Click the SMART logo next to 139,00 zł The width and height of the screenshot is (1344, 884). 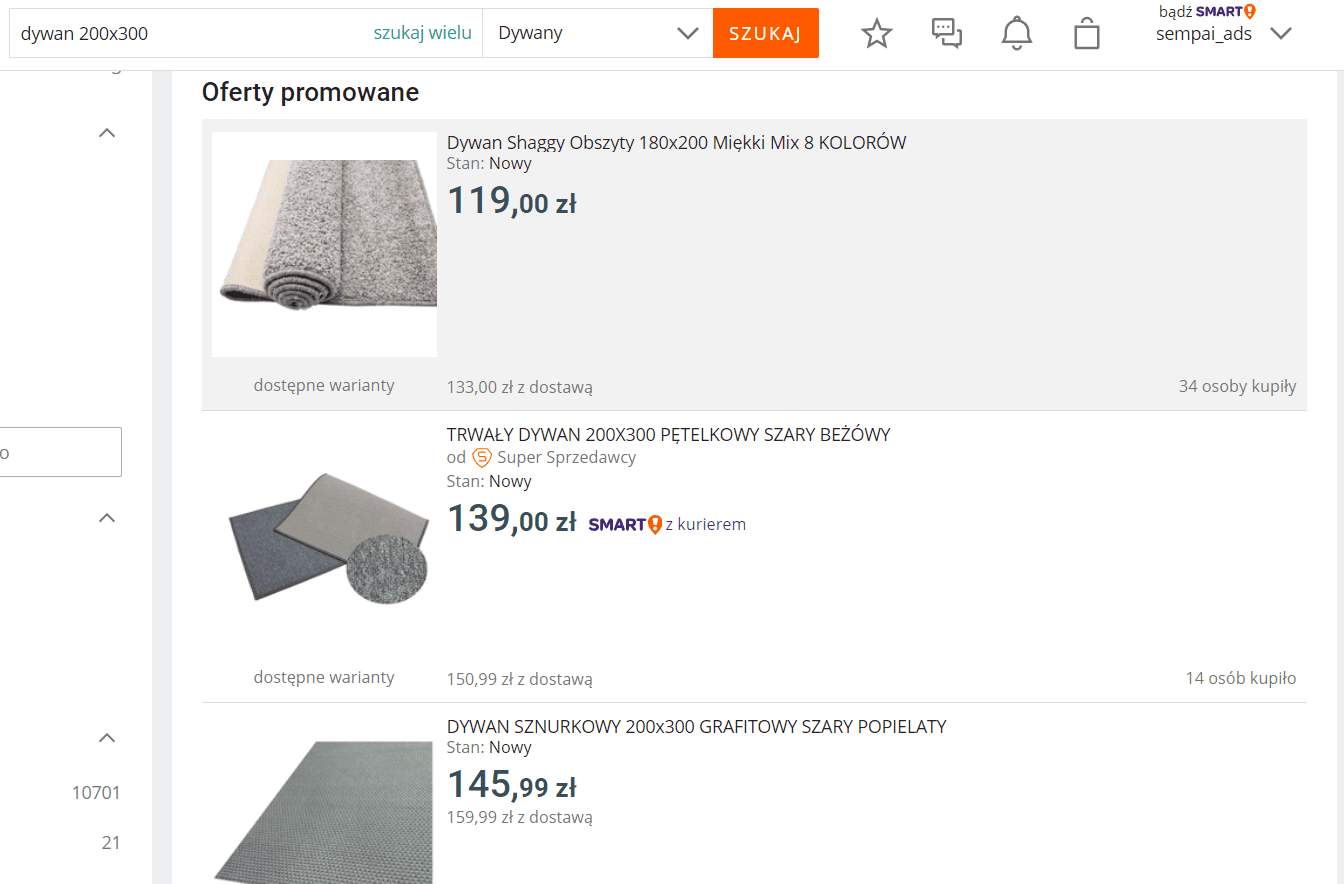point(625,524)
